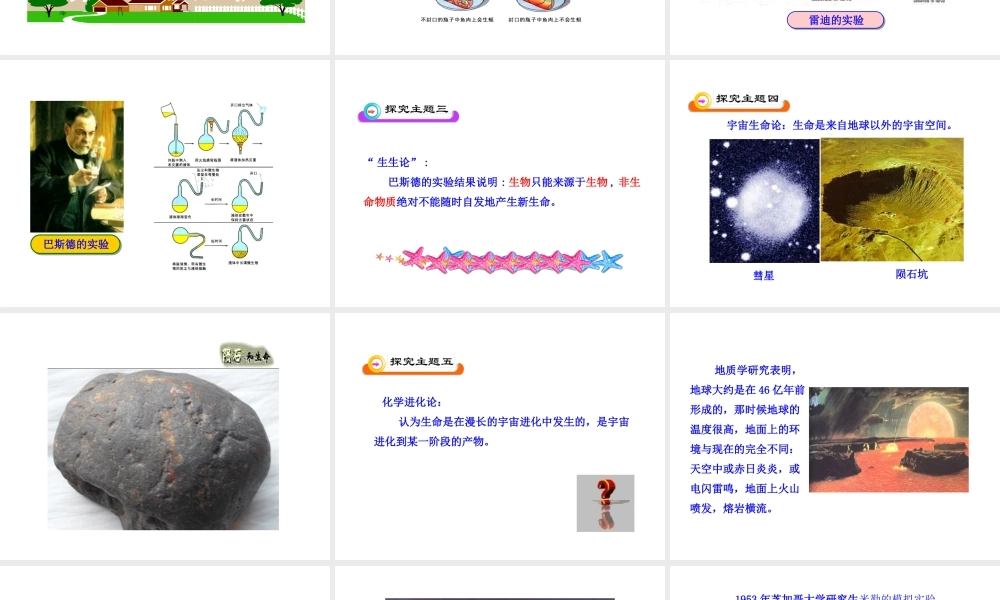Select the dark meteorite rock photo
1000x600 pixels.
coord(163,449)
